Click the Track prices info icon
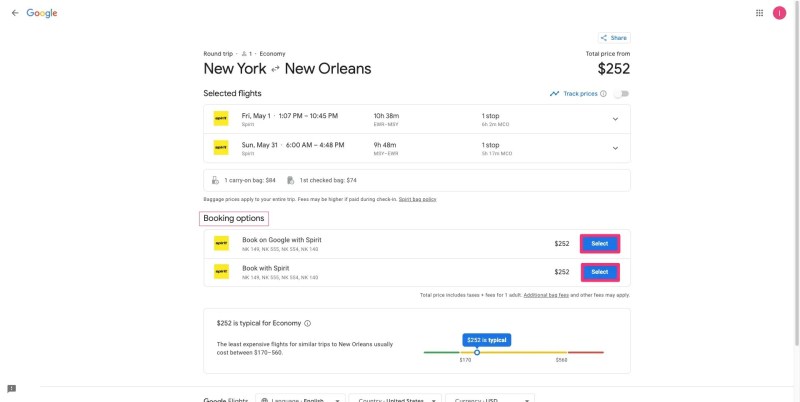This screenshot has height=402, width=800. [x=604, y=94]
